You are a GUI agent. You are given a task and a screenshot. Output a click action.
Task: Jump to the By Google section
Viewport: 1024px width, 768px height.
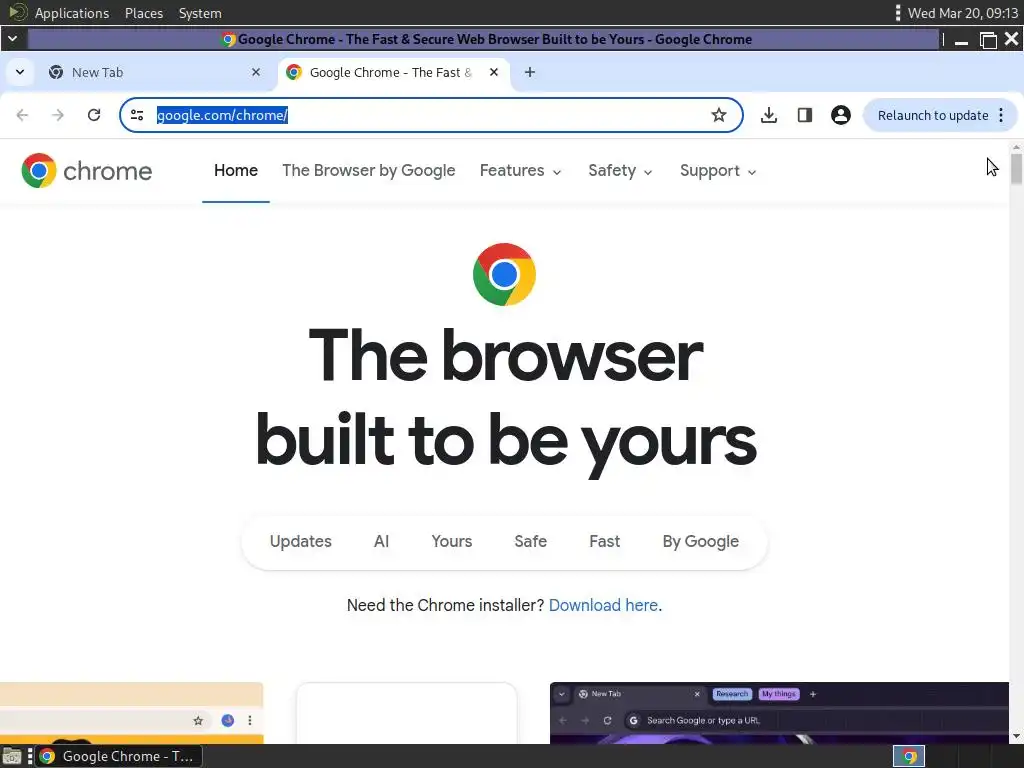pos(701,541)
